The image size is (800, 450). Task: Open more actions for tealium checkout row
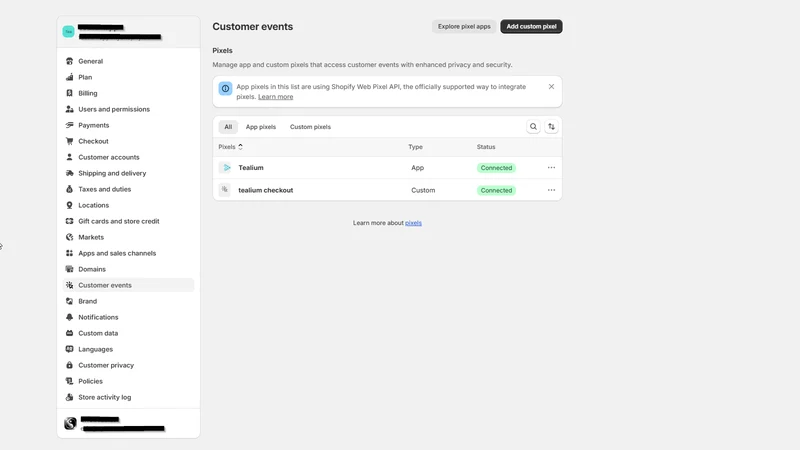pyautogui.click(x=551, y=190)
